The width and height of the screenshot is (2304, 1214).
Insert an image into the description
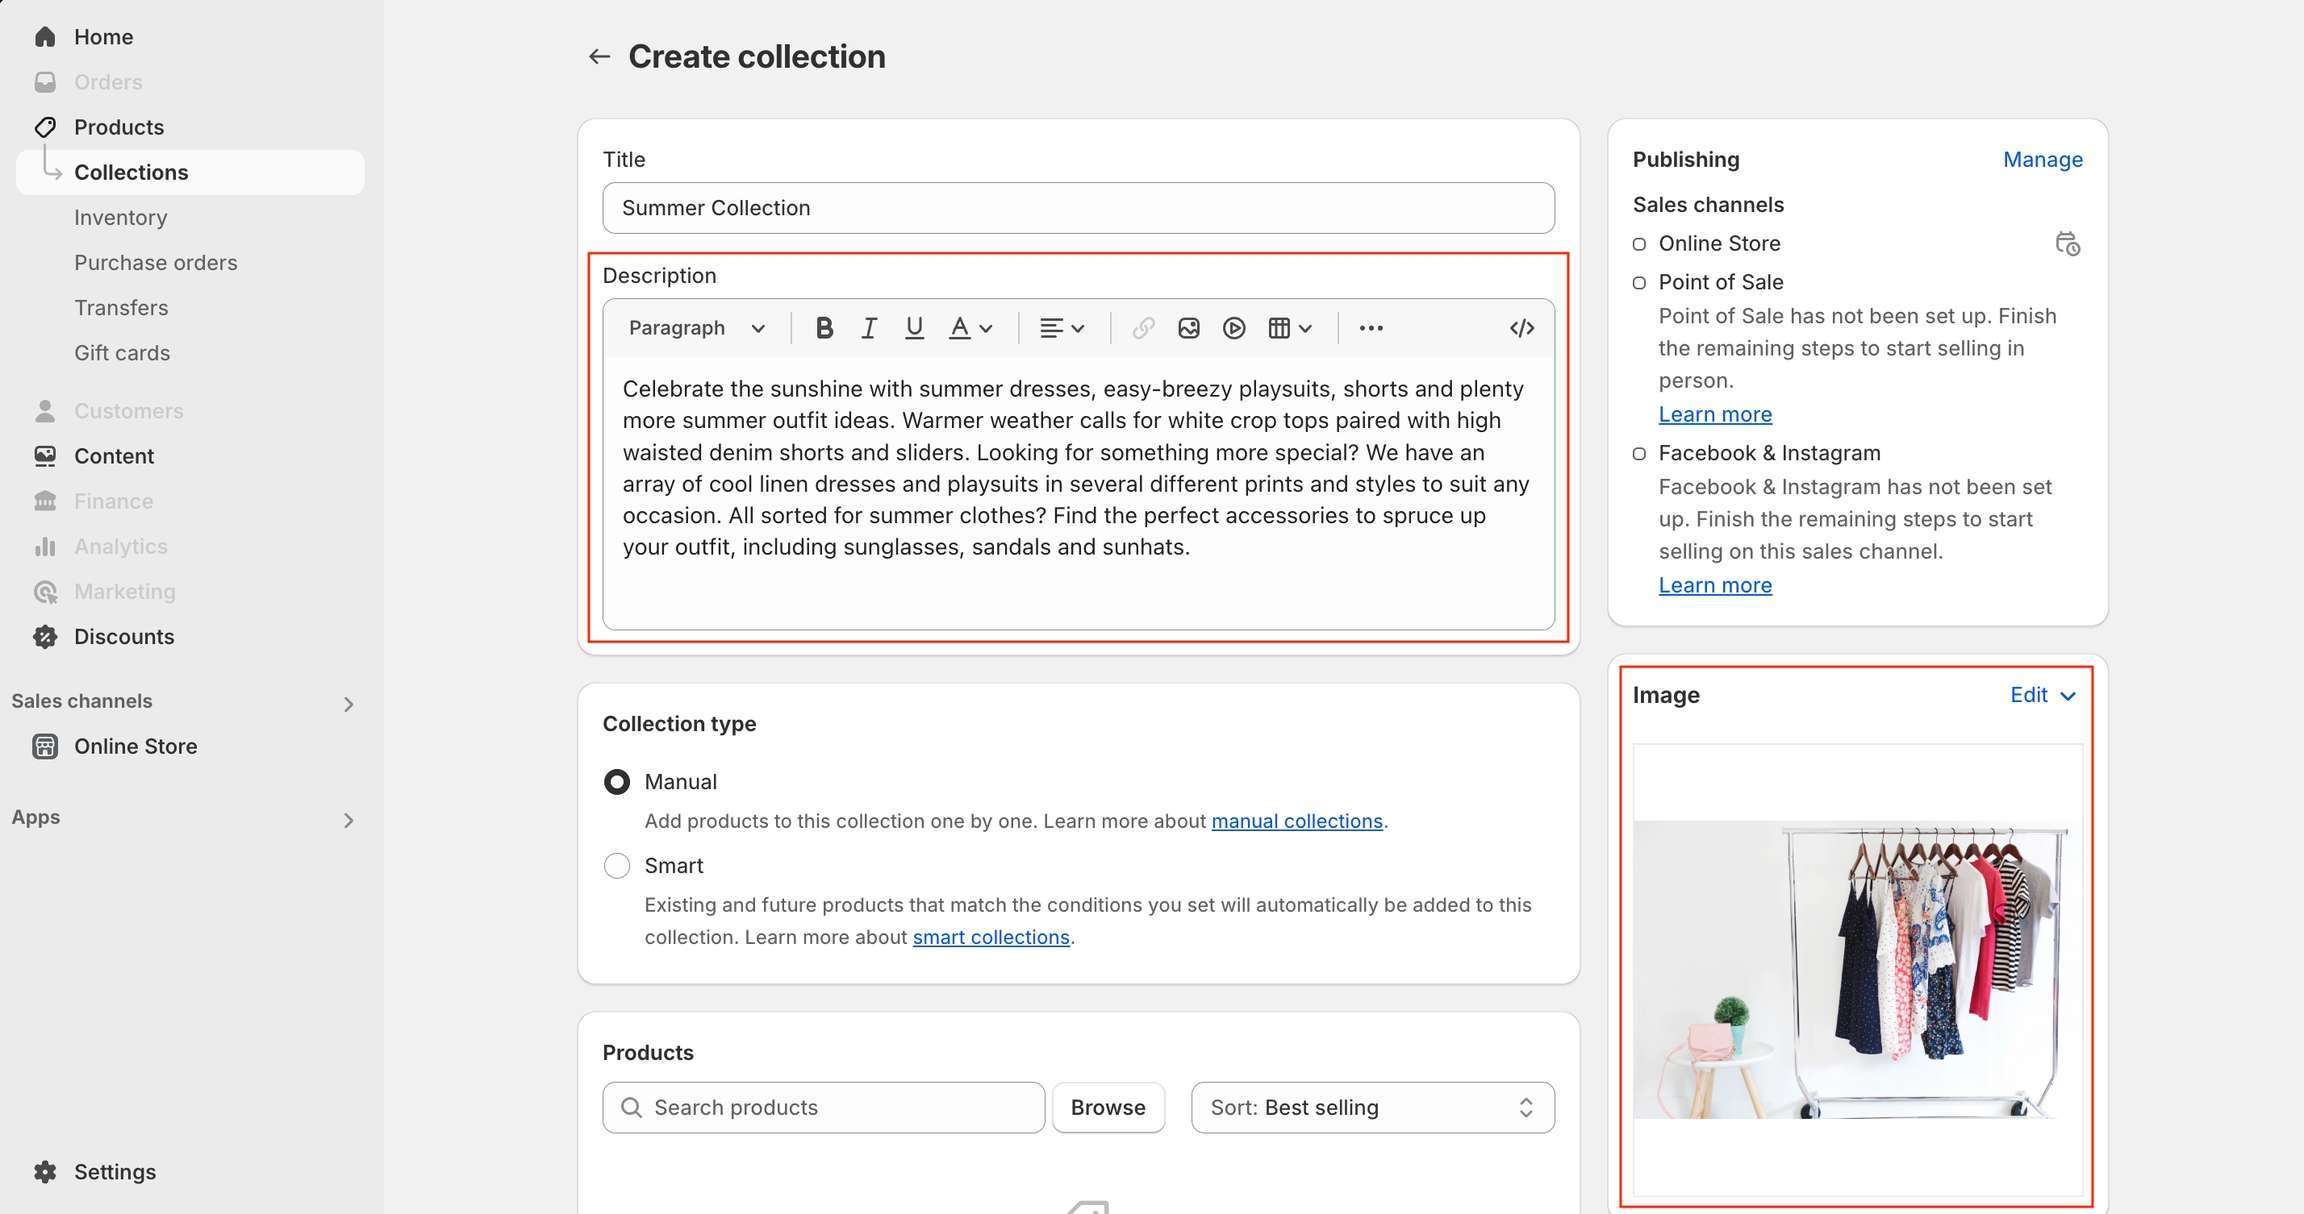click(x=1188, y=328)
